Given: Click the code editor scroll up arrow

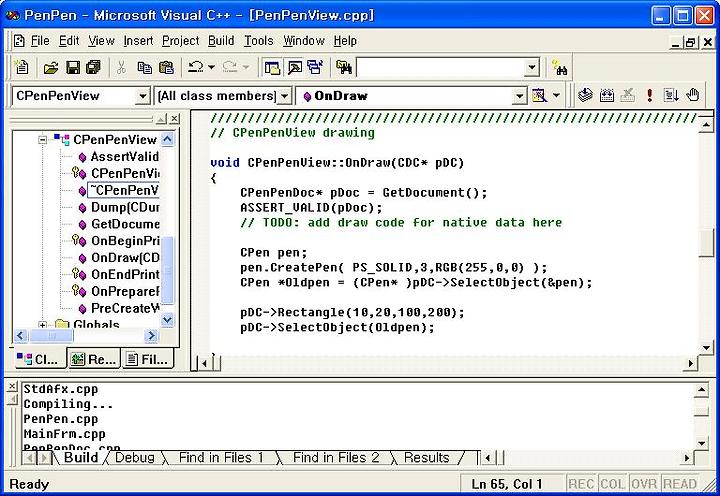Looking at the screenshot, I should click(x=706, y=124).
